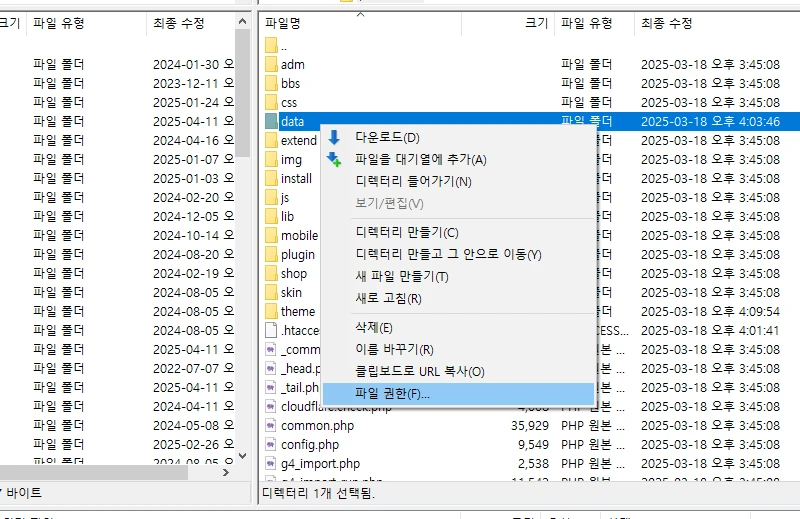
Task: Click the g4_import.php file icon
Action: (x=271, y=463)
